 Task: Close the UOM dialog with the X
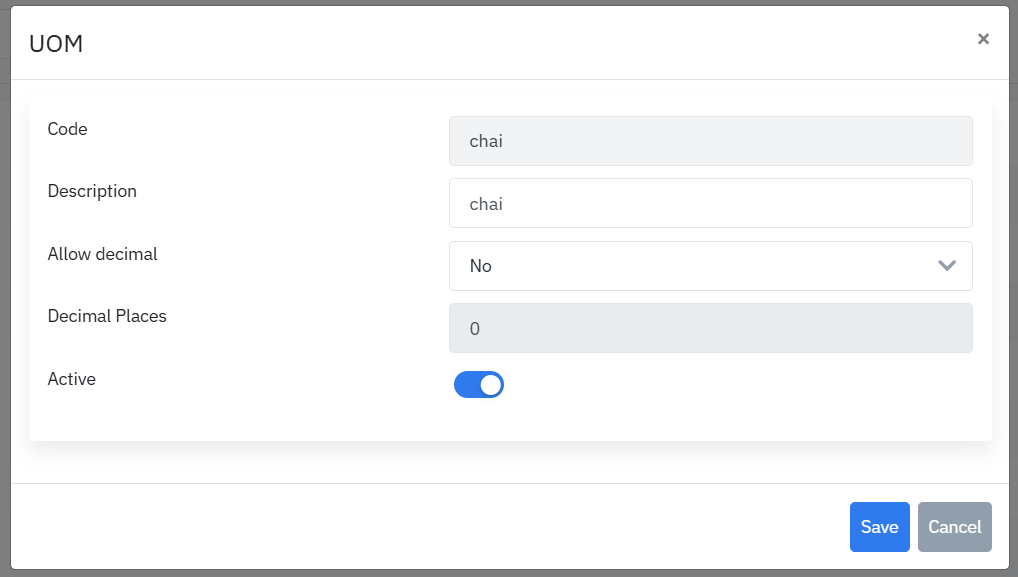click(983, 39)
